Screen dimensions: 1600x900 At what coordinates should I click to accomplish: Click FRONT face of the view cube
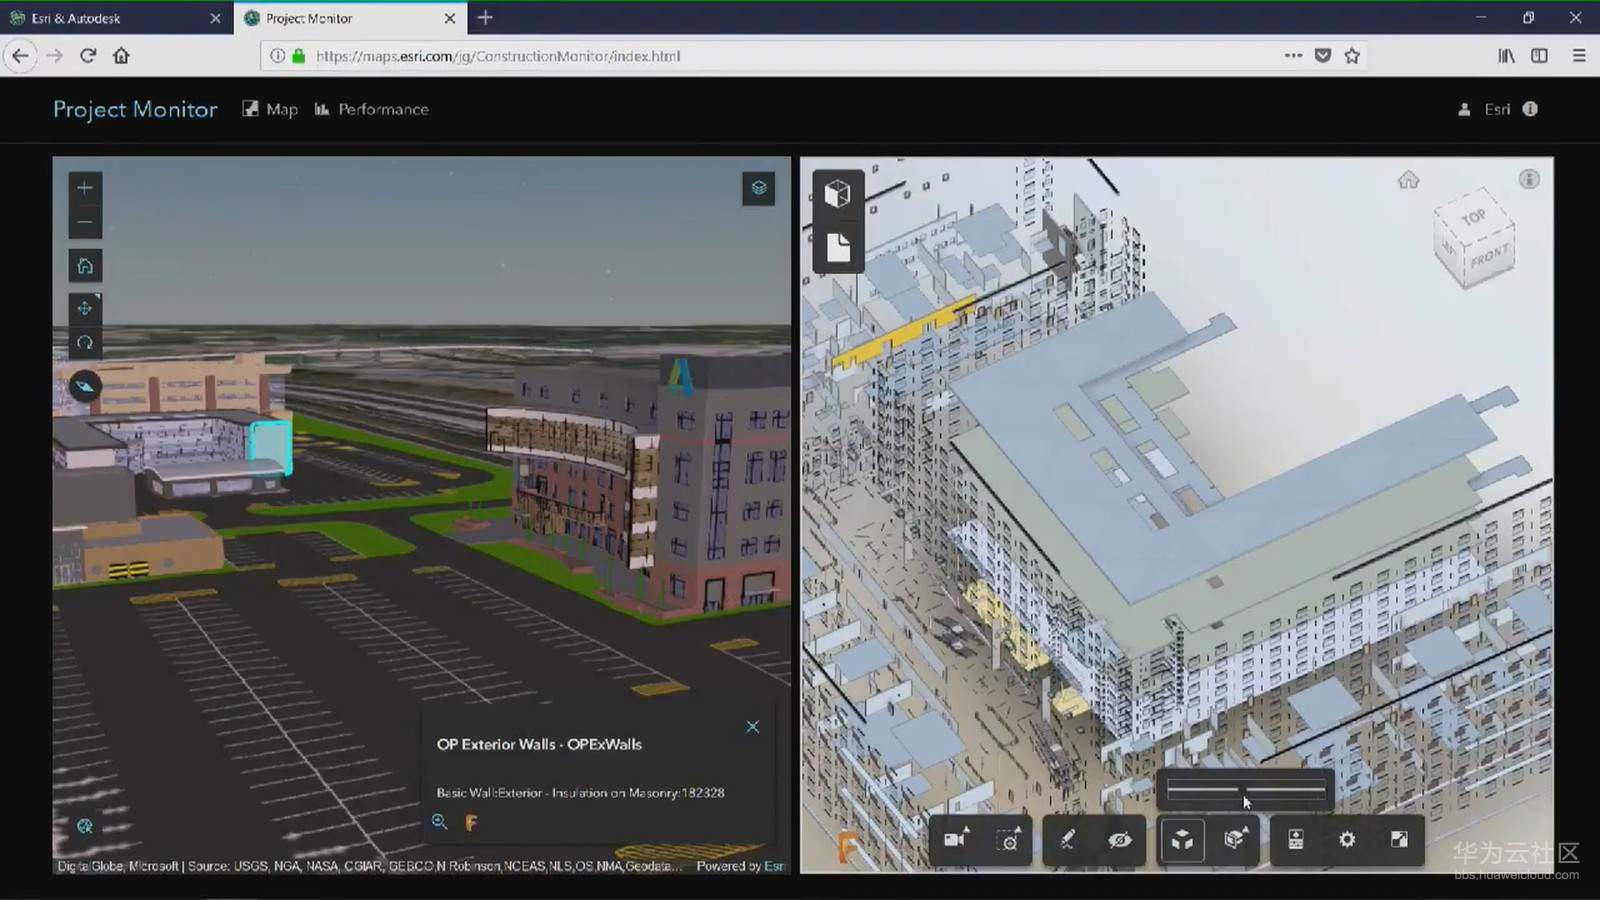tap(1489, 257)
